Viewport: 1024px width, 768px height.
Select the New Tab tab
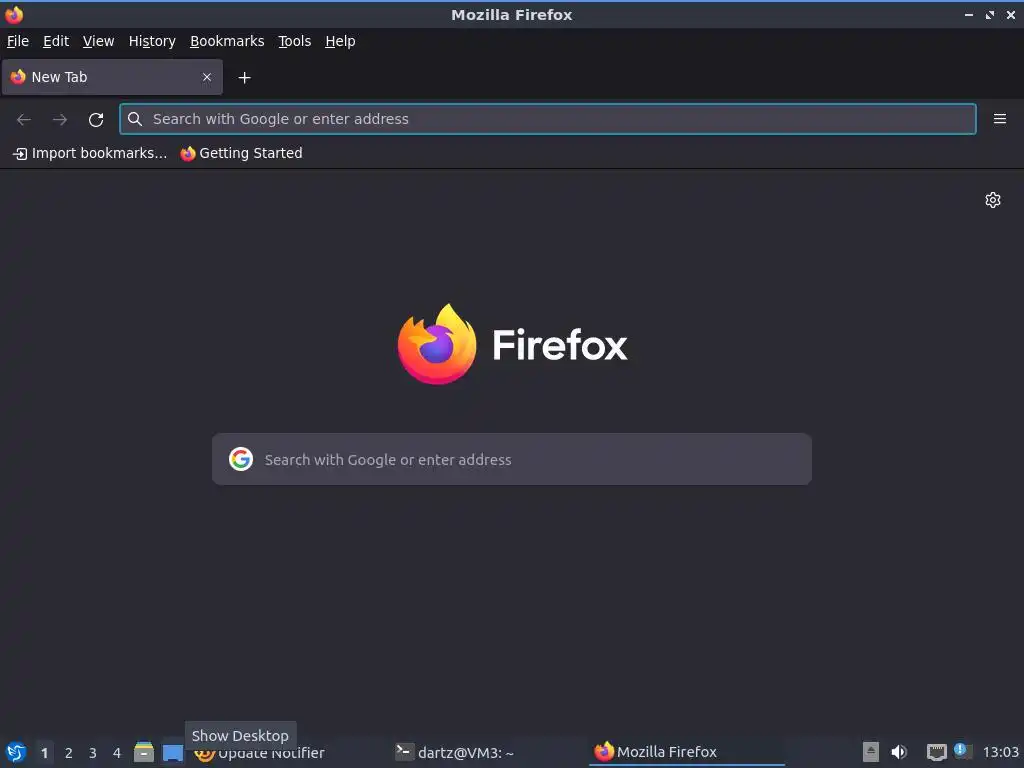(x=112, y=77)
